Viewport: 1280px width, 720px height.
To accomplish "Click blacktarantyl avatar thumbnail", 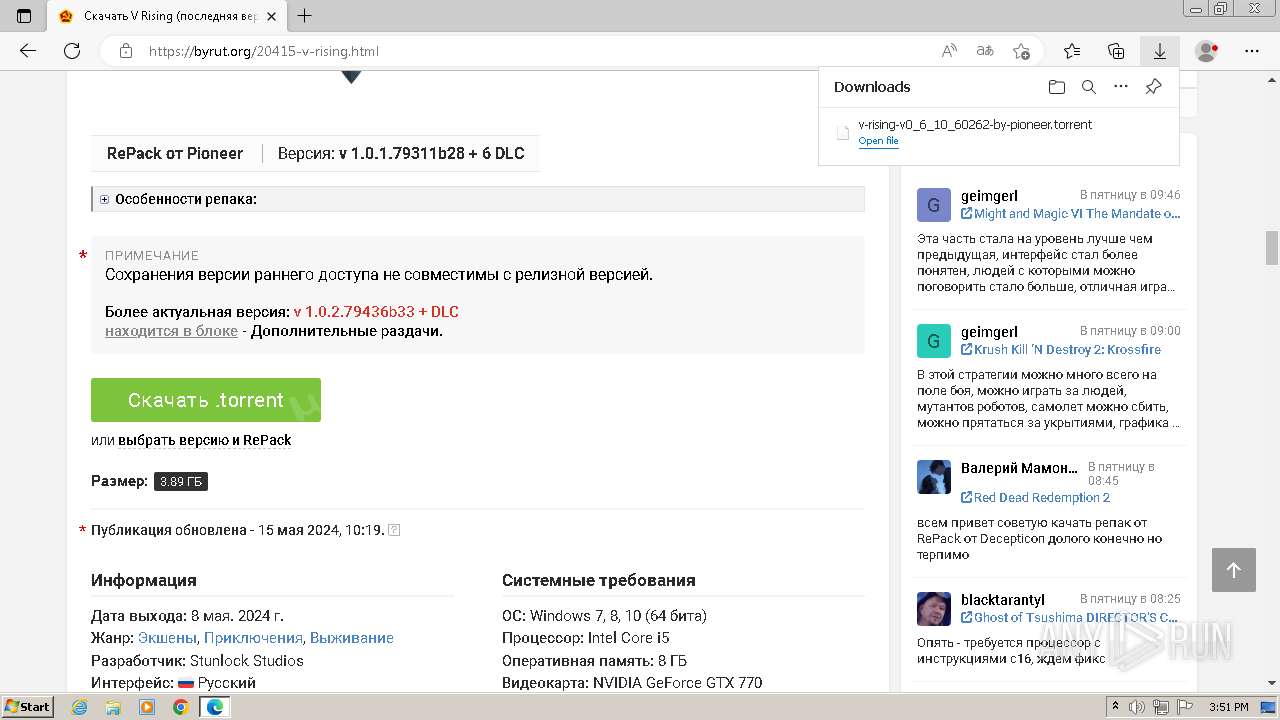I will pos(933,609).
